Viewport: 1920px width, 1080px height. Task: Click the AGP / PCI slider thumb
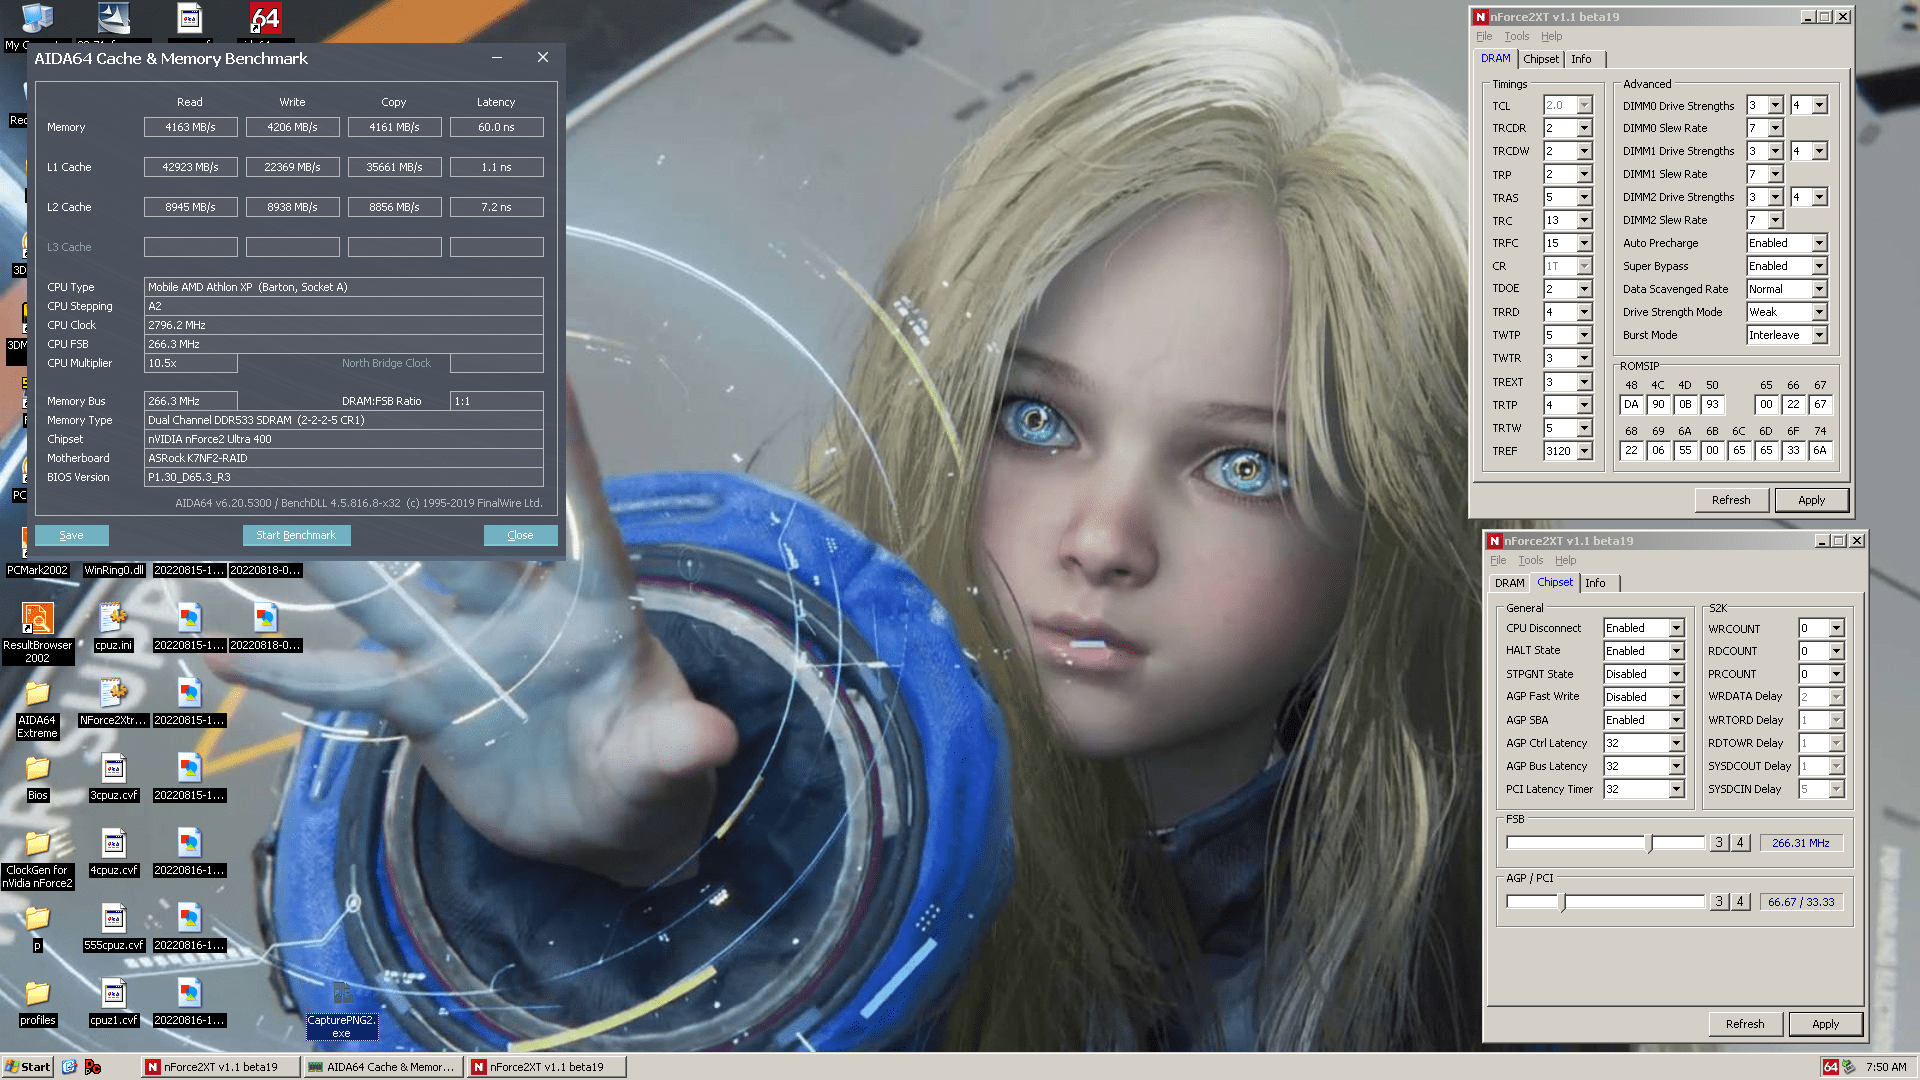[1563, 902]
